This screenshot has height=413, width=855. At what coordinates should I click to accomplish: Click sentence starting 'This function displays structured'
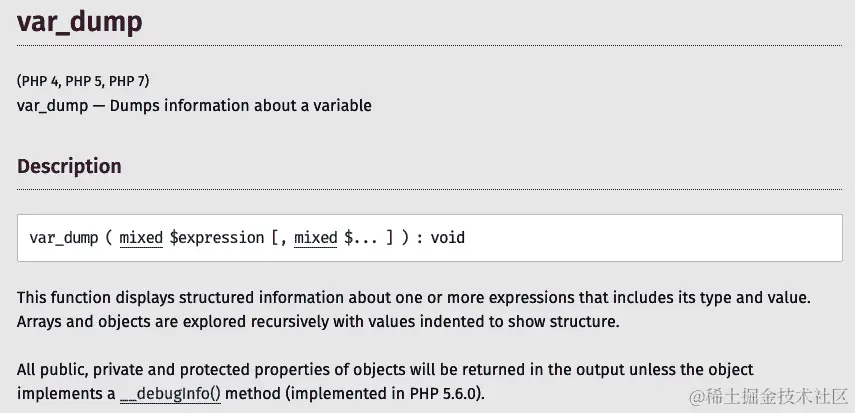[414, 297]
